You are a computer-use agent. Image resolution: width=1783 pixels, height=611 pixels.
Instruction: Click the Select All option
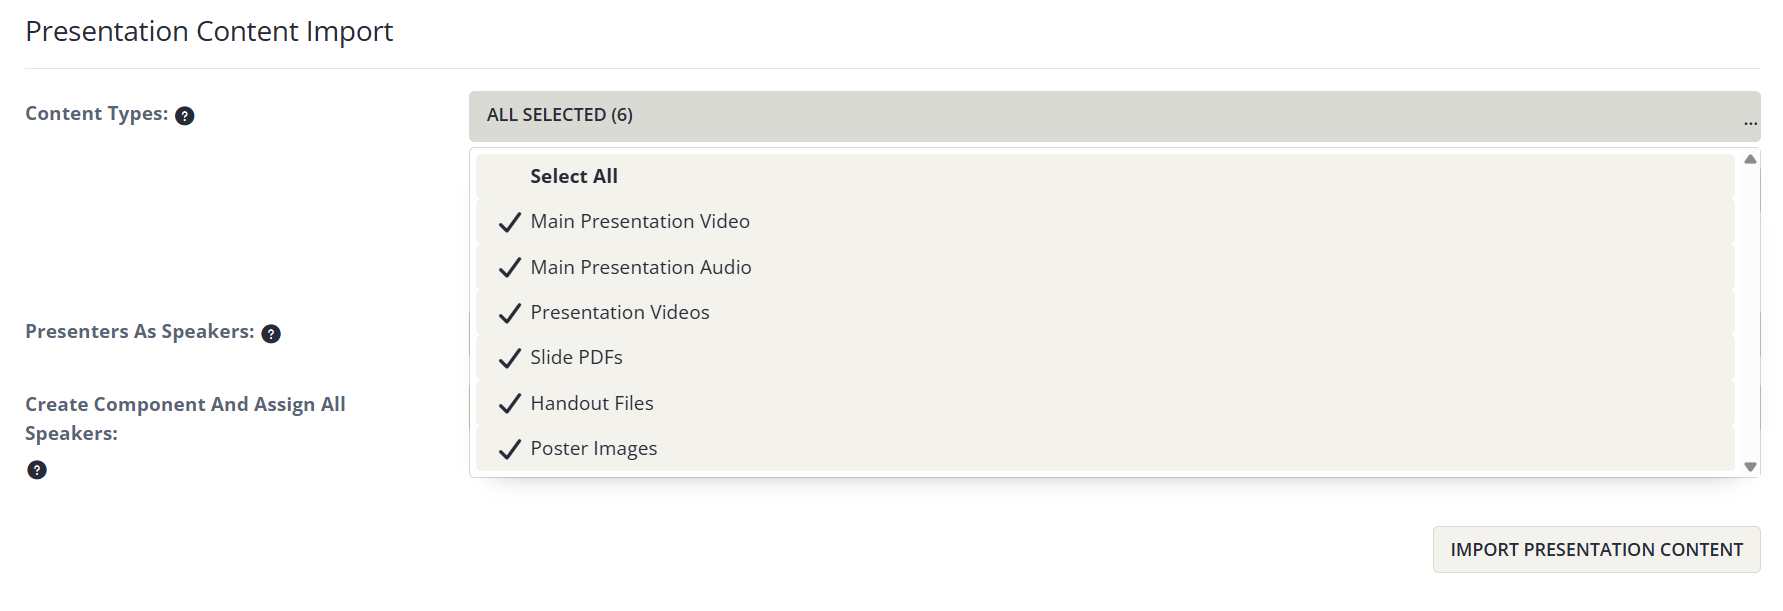click(x=573, y=176)
